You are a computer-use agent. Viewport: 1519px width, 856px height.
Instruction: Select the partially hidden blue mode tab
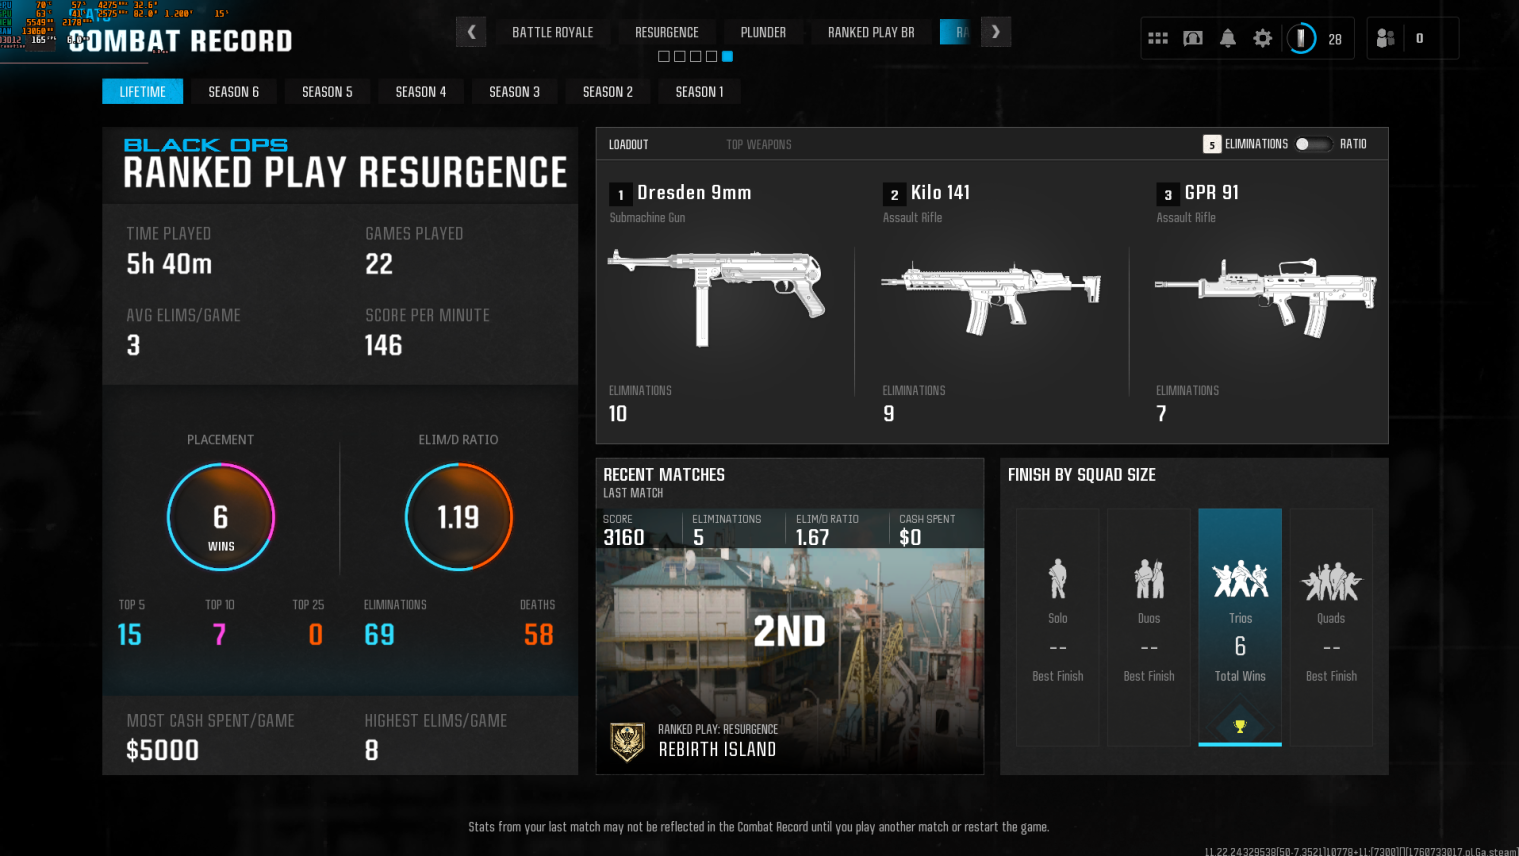tap(956, 32)
